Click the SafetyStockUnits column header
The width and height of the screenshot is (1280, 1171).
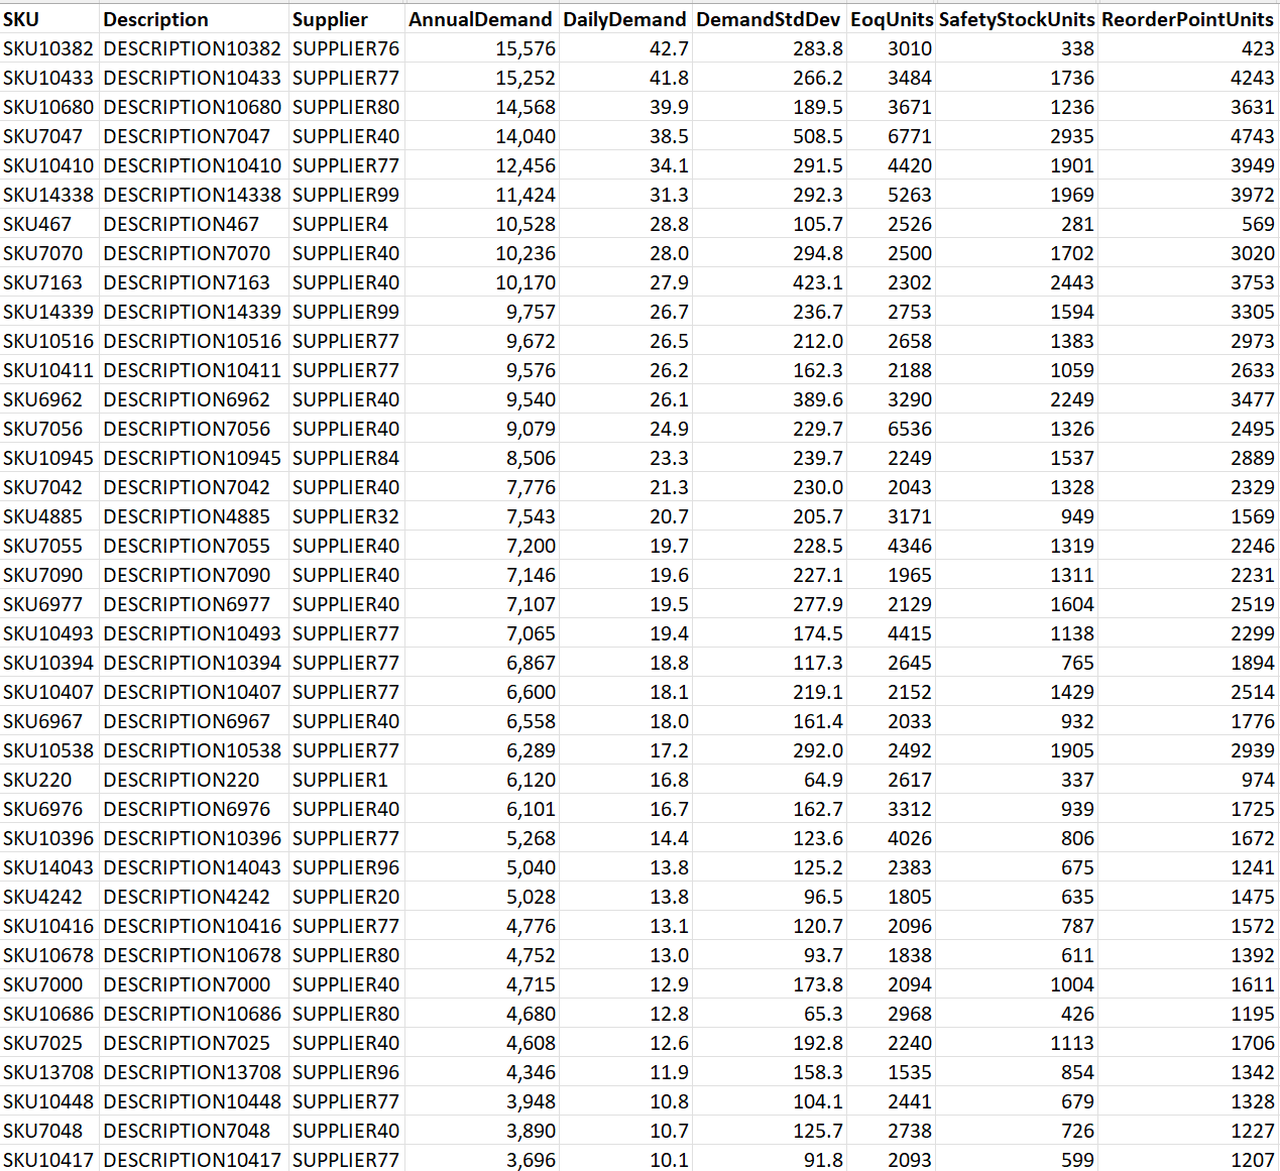tap(1016, 18)
